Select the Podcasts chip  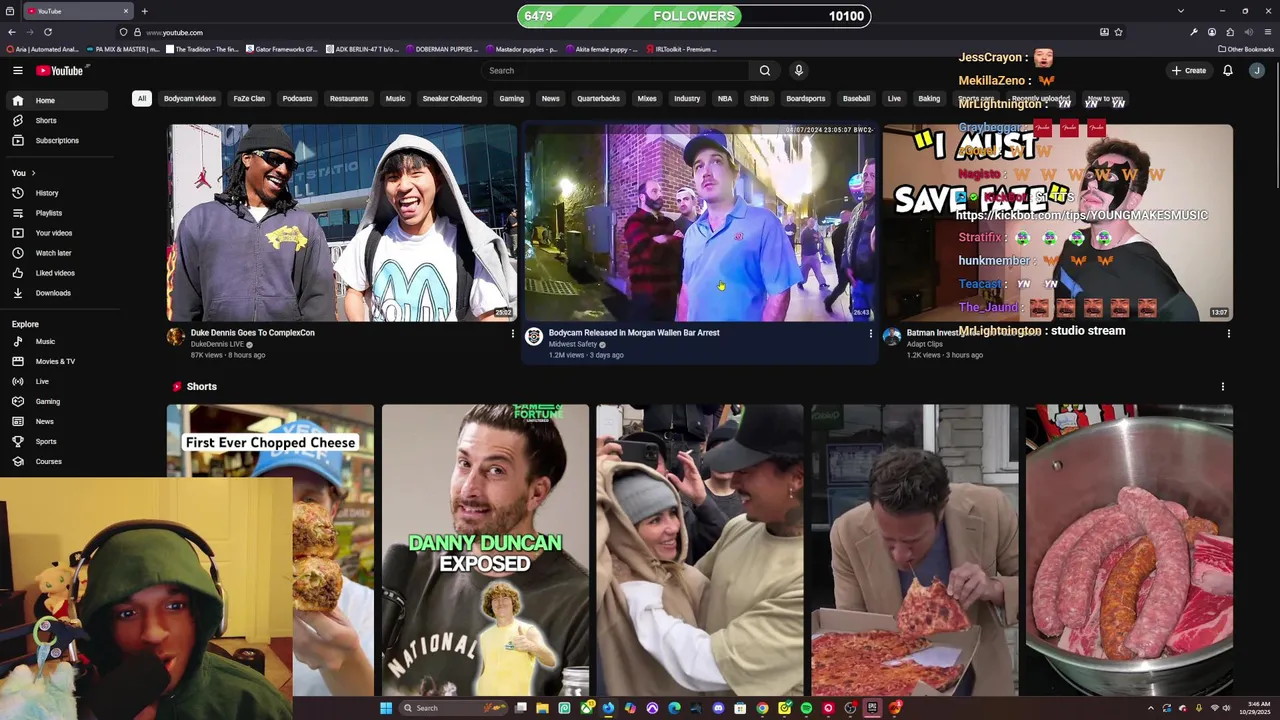coord(297,98)
